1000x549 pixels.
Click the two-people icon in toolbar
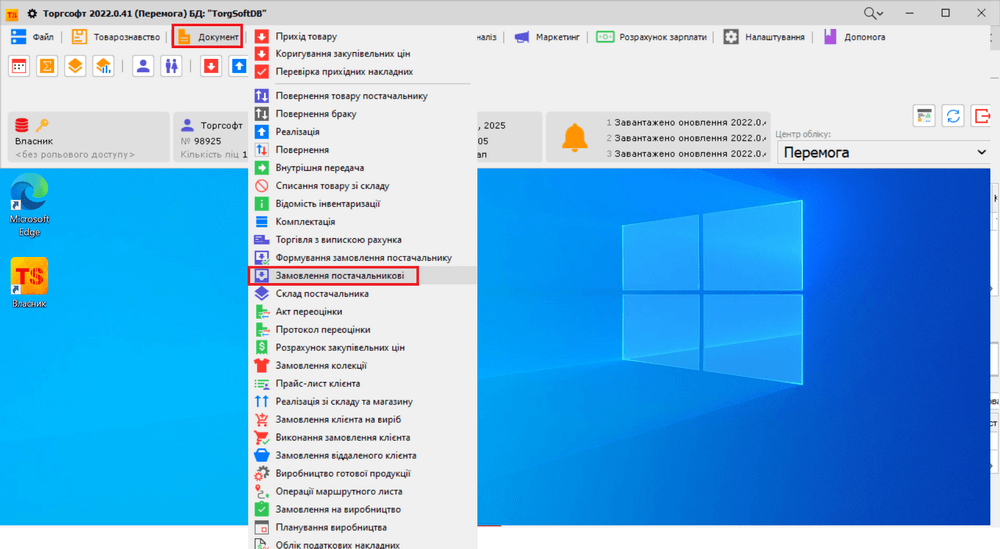click(171, 66)
